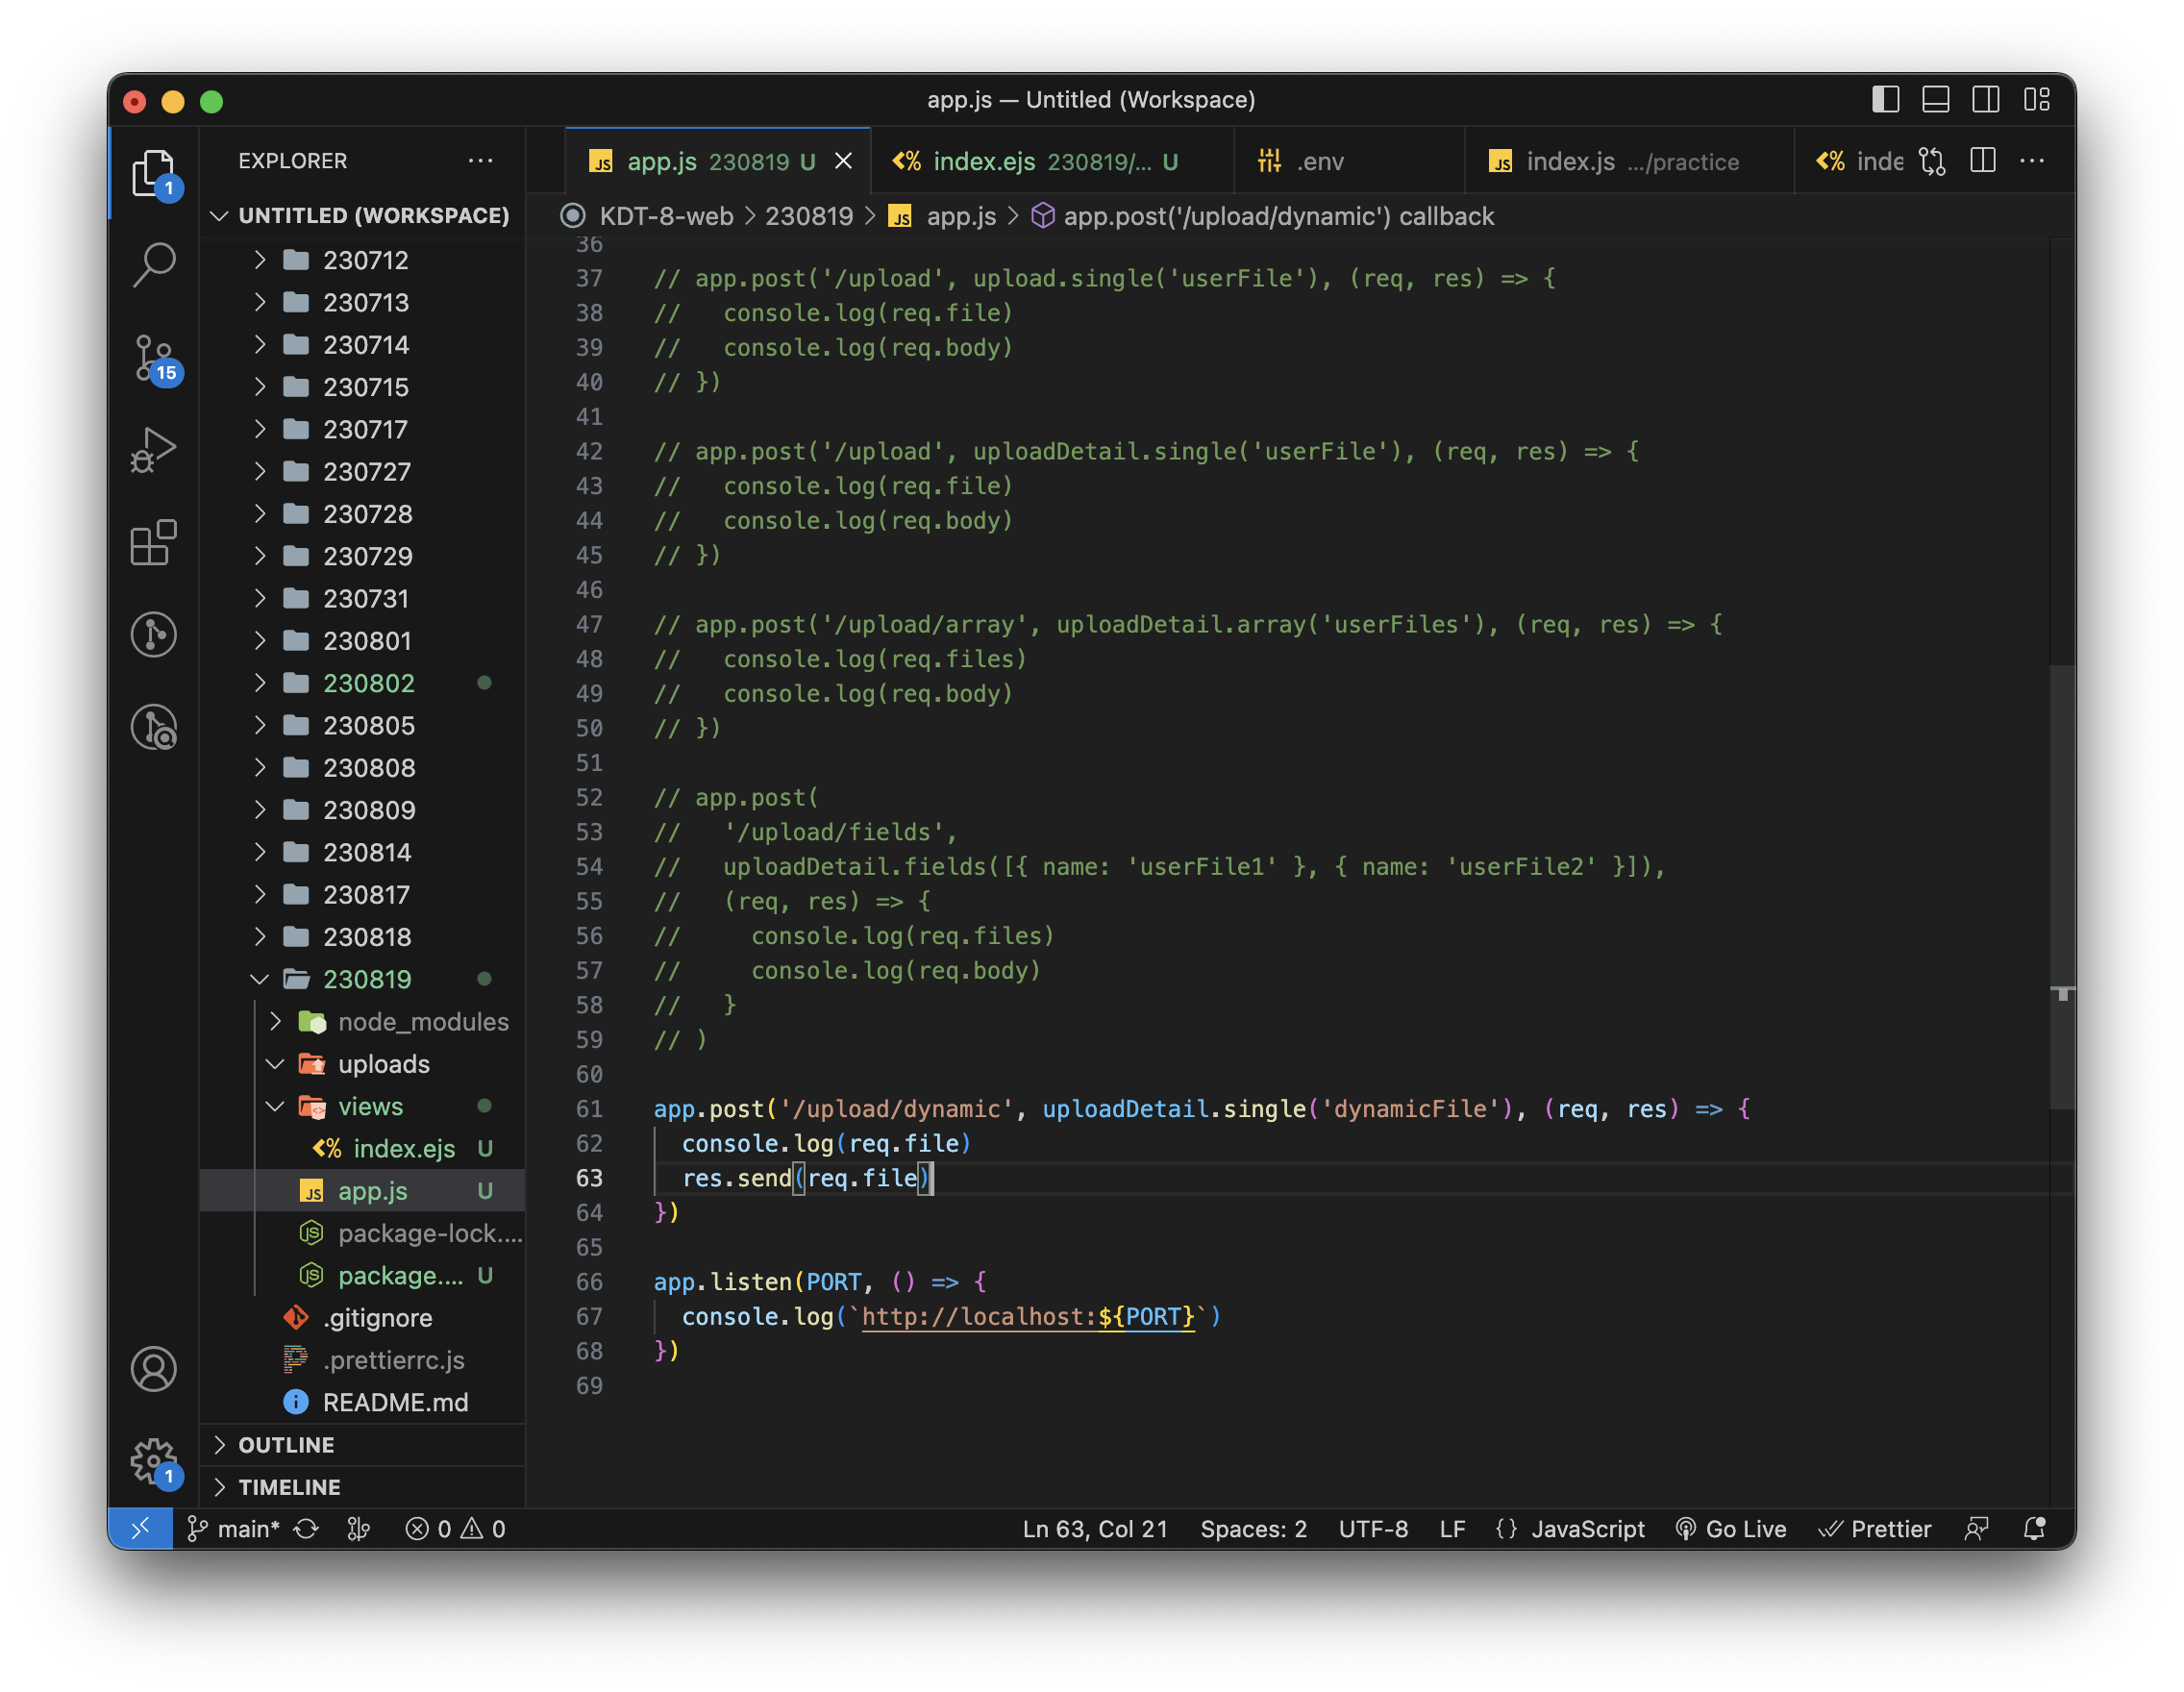Viewport: 2184px width, 1692px height.
Task: Open notifications bell in status bar
Action: (2034, 1529)
